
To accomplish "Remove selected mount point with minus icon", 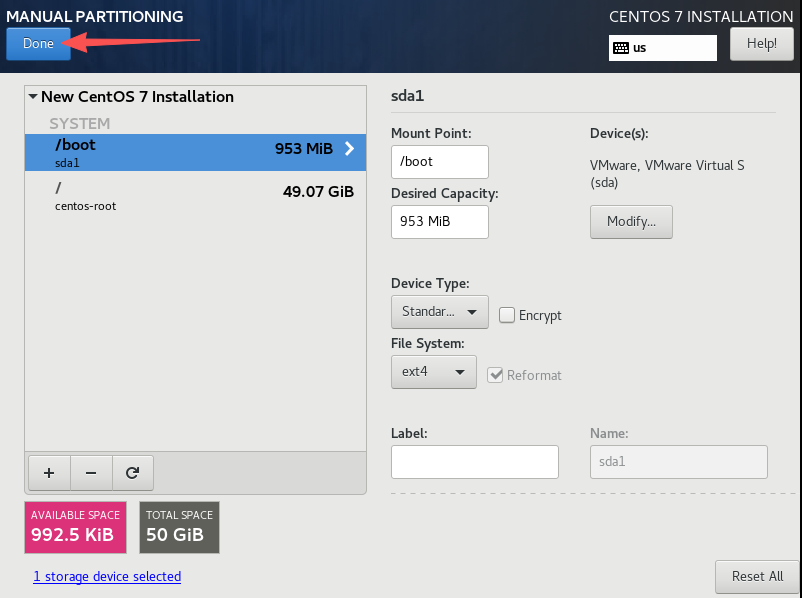I will (x=91, y=473).
